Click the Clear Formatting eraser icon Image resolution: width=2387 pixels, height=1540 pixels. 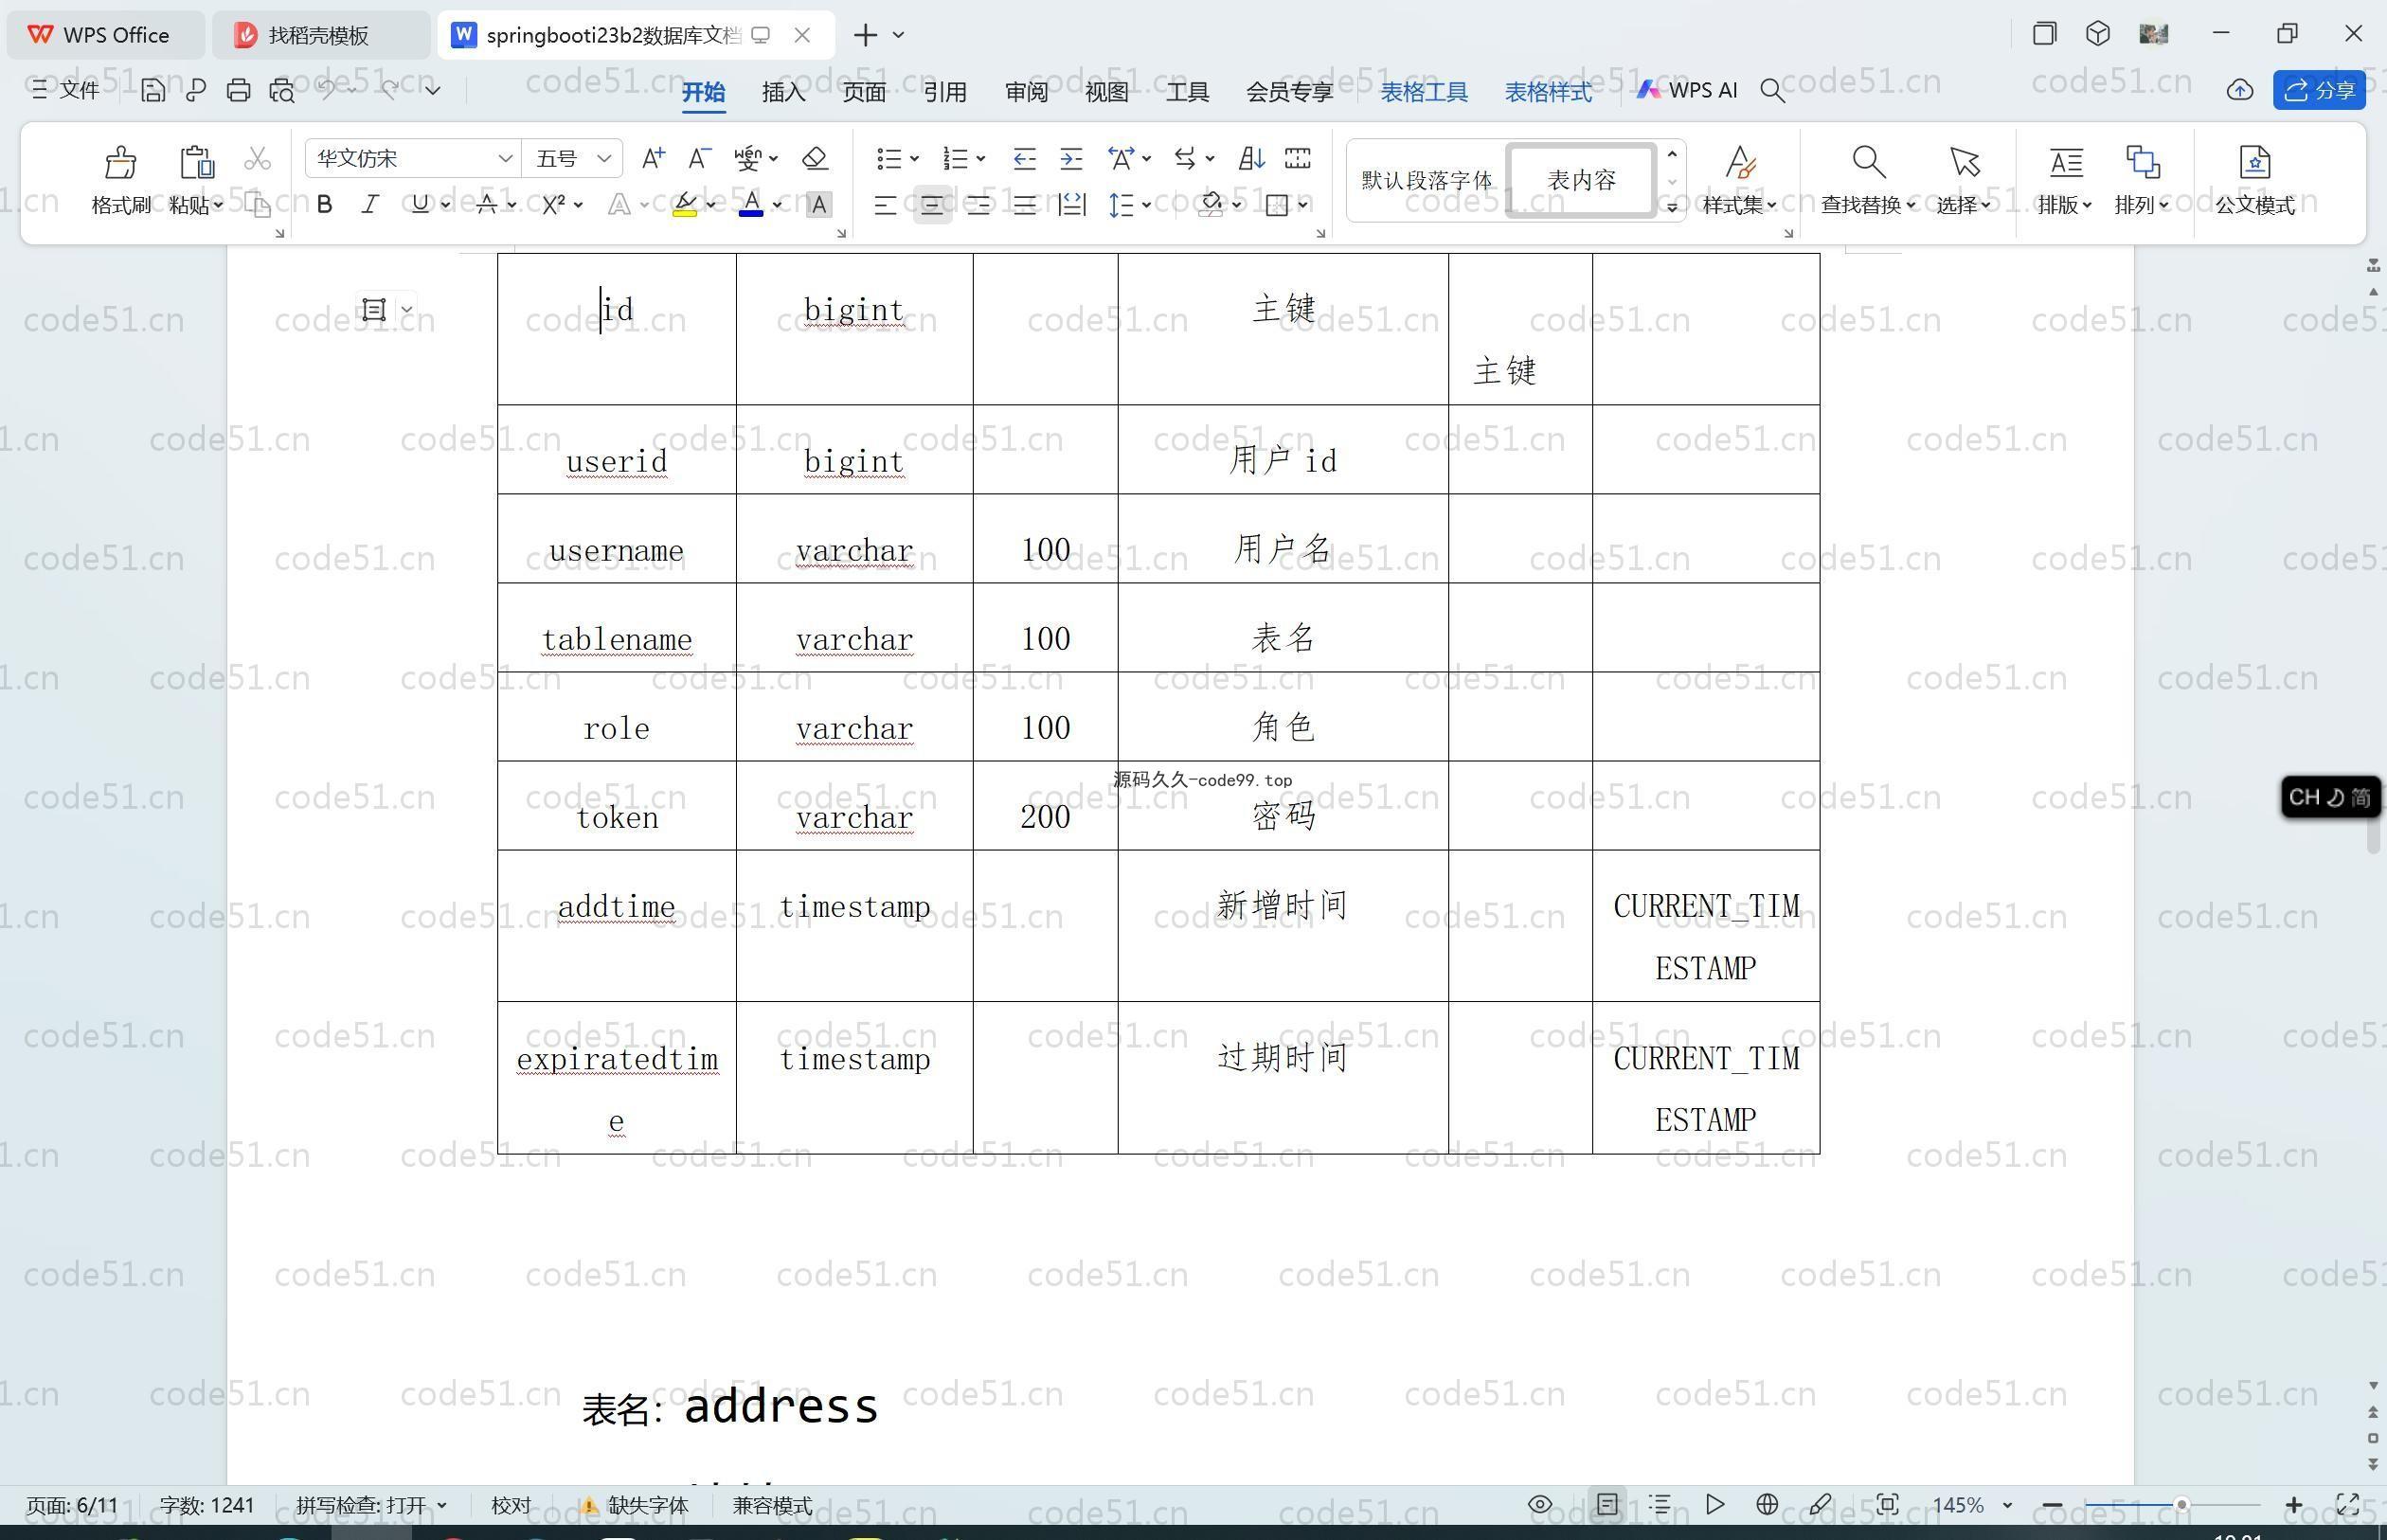tap(815, 158)
